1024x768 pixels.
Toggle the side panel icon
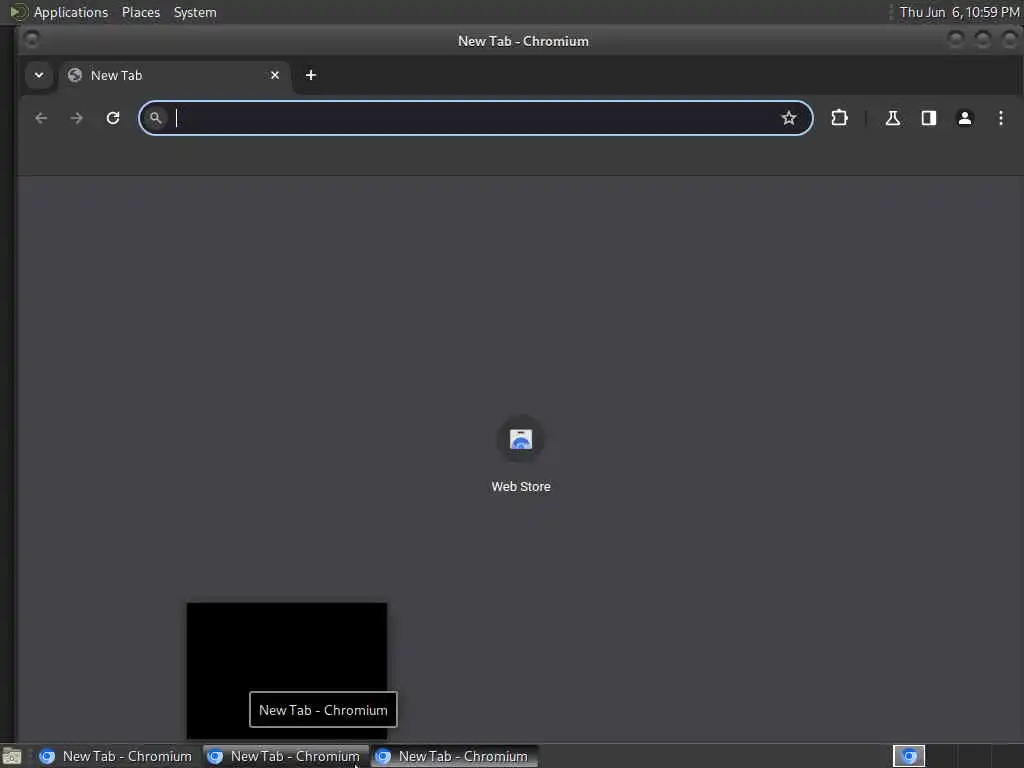pyautogui.click(x=929, y=118)
